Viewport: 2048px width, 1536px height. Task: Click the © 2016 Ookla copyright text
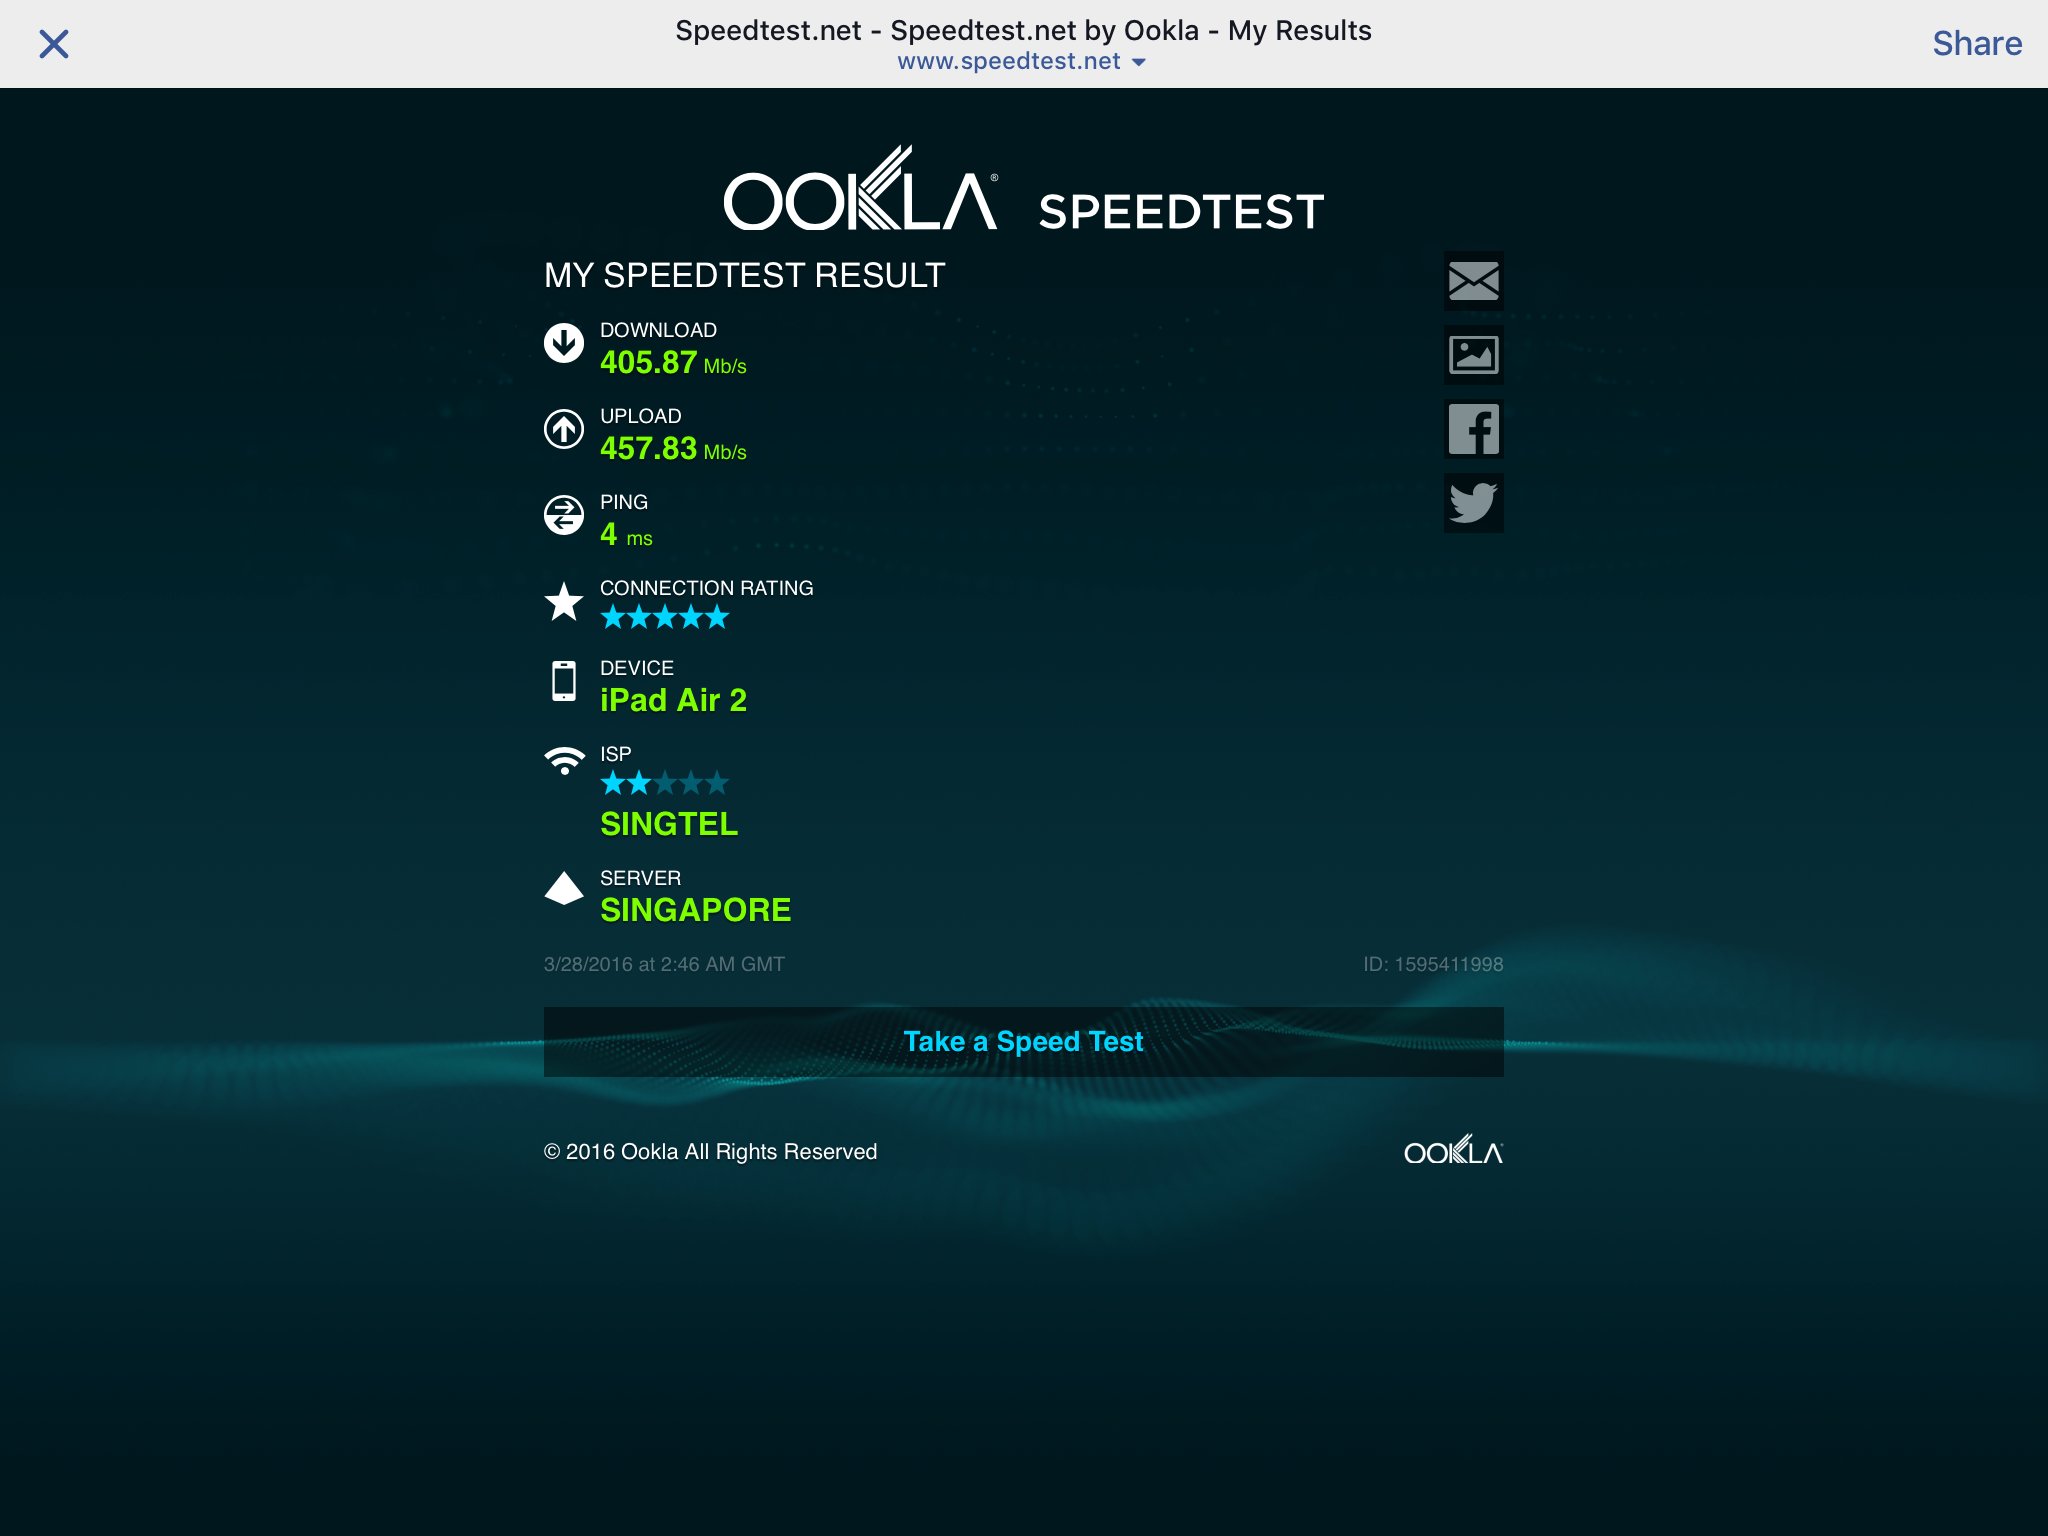pos(710,1152)
